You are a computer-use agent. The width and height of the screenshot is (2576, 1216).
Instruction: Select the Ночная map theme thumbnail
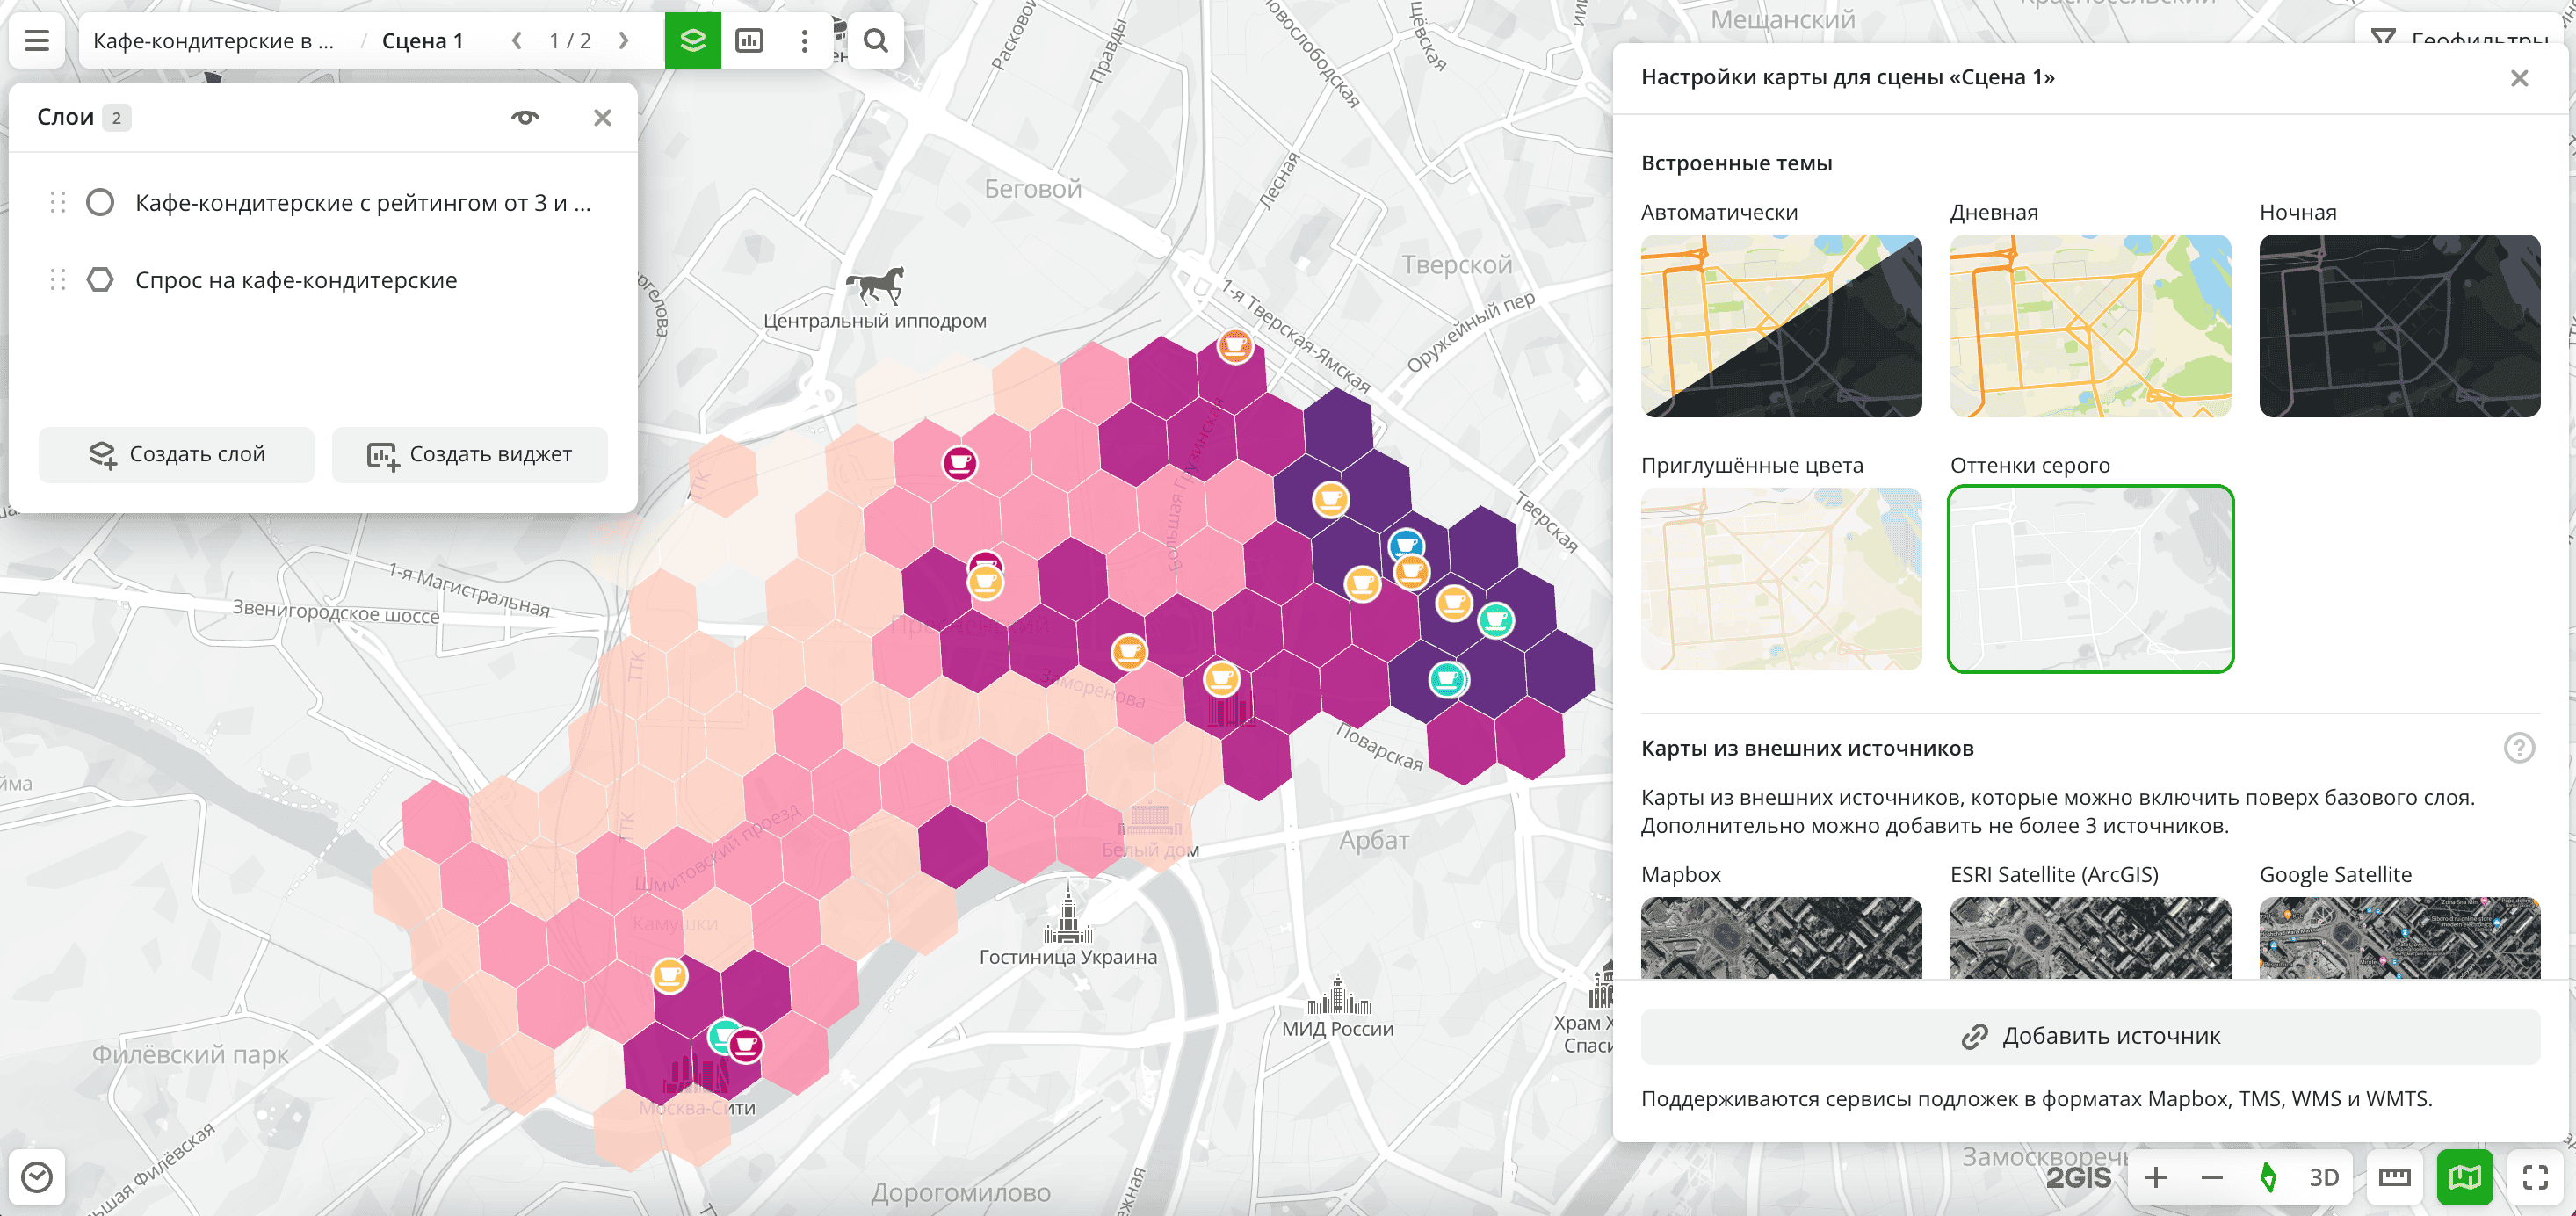pyautogui.click(x=2399, y=326)
